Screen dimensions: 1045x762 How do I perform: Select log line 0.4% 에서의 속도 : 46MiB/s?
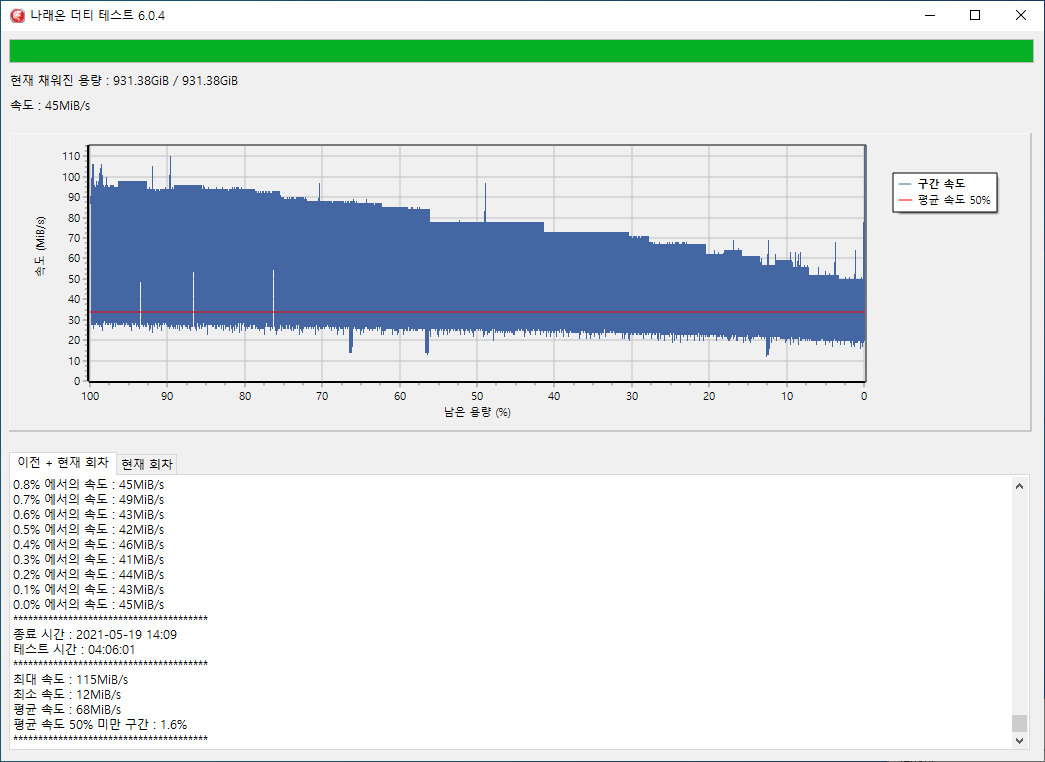[x=89, y=545]
